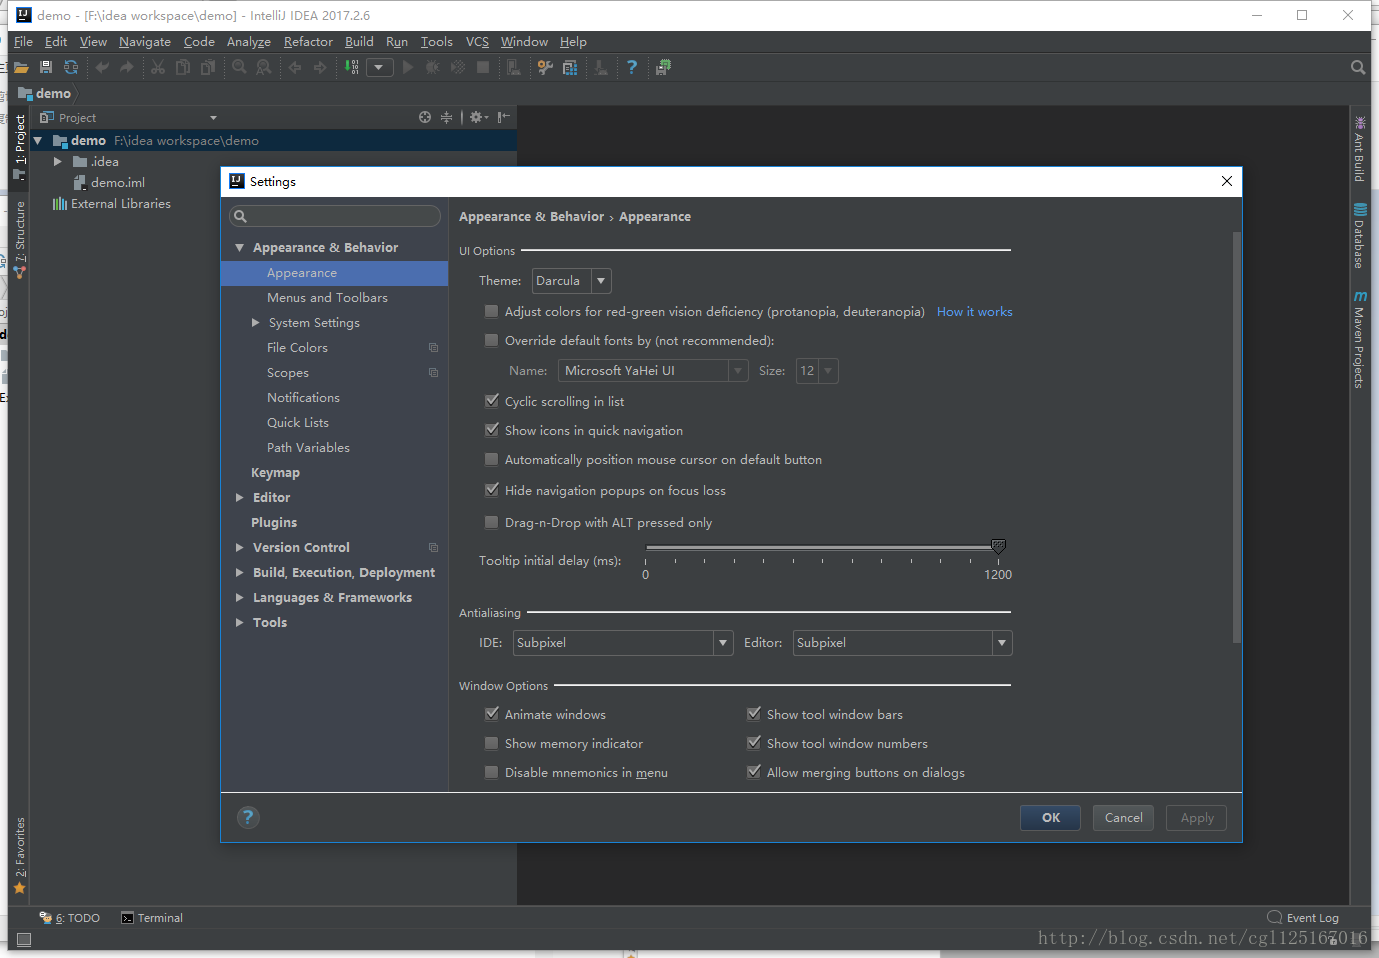Click the Build Project icon
Screen dimensions: 1379x958
[352, 67]
